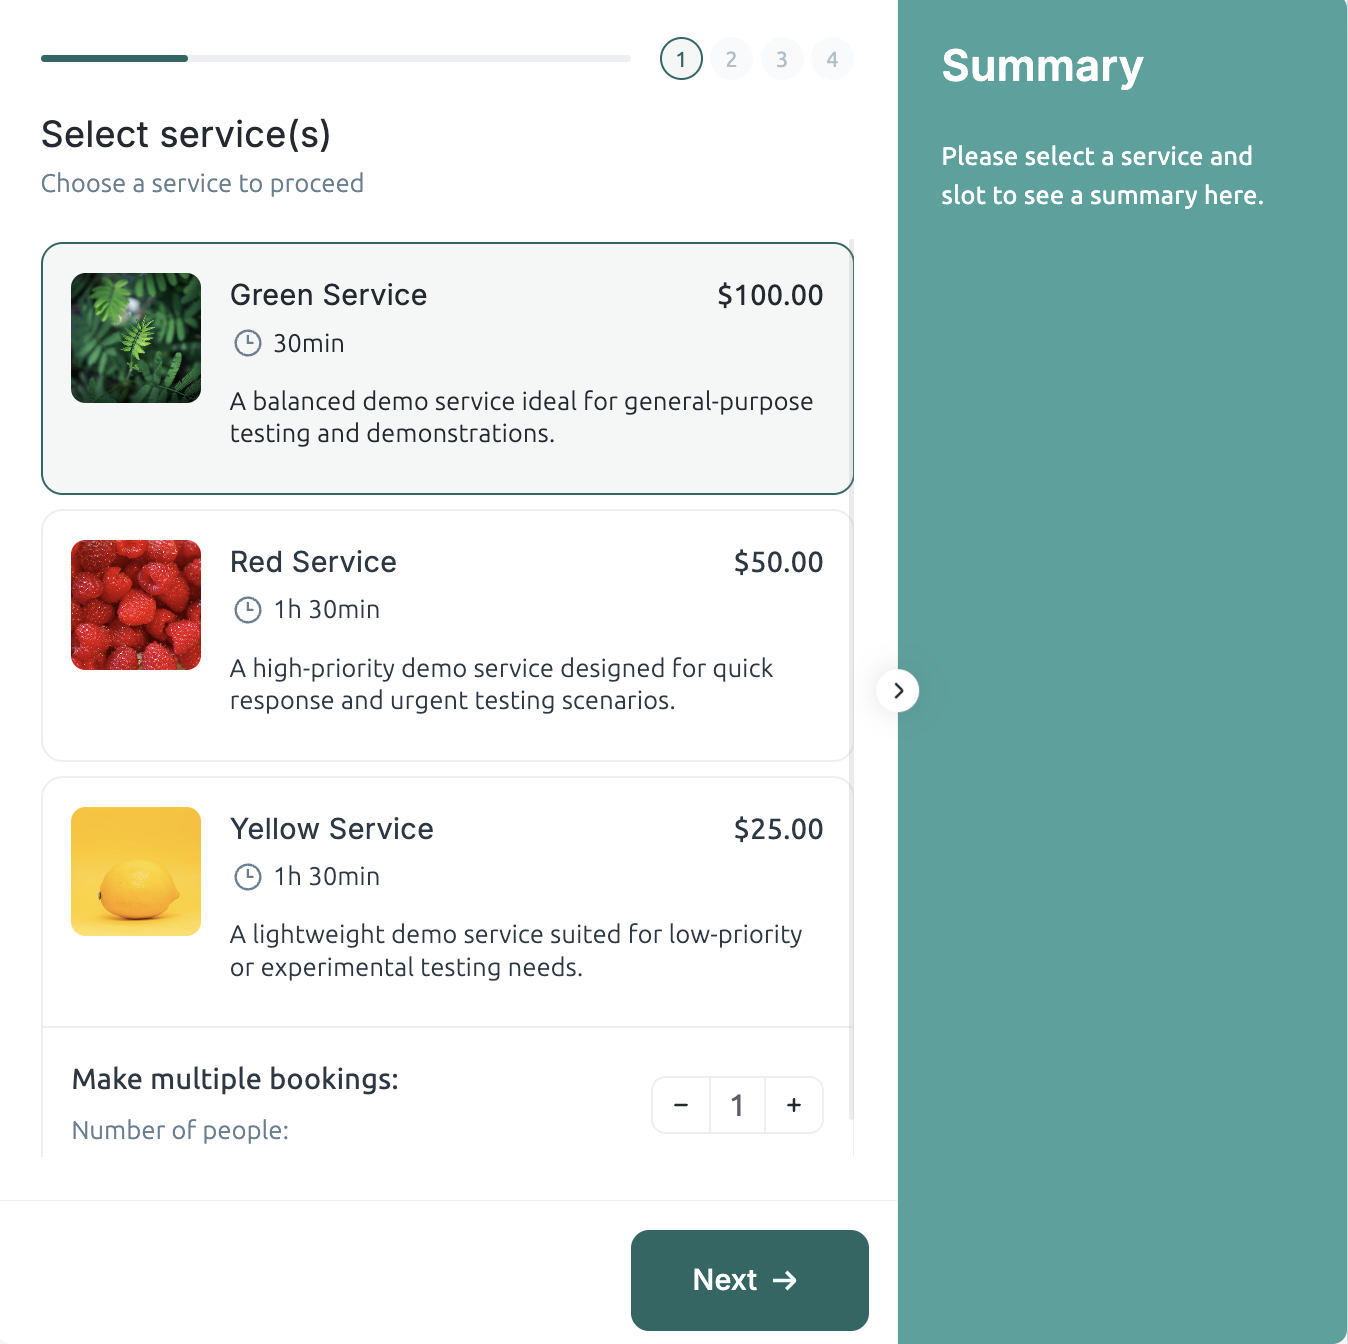Select the Green Service card
This screenshot has width=1348, height=1344.
click(x=447, y=367)
